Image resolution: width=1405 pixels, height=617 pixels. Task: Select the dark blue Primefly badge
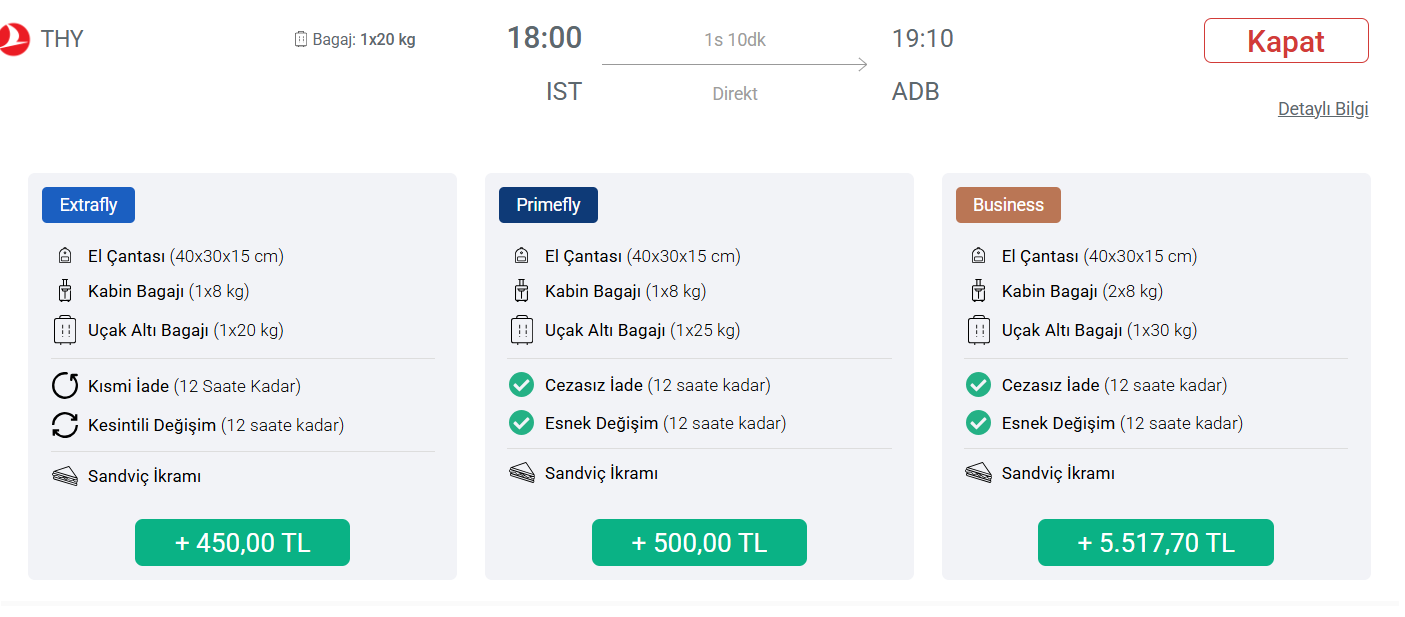(548, 205)
